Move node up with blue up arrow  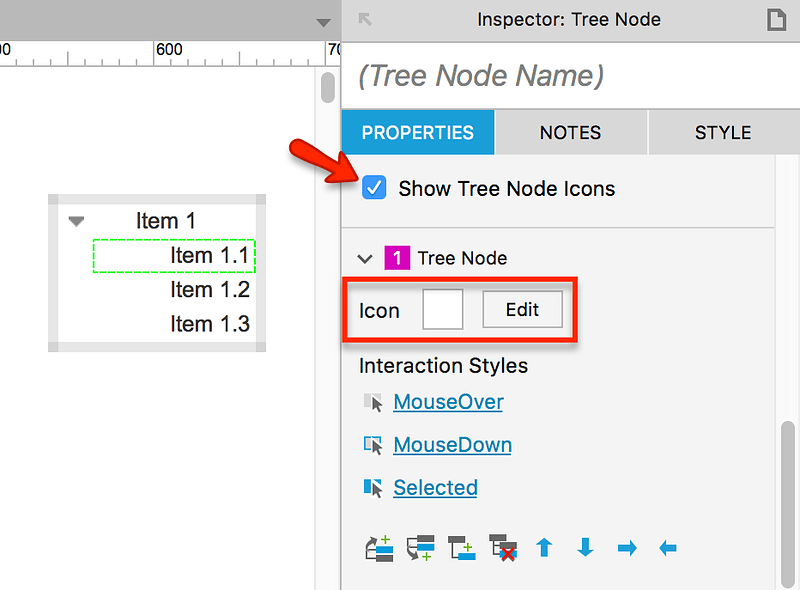tap(544, 548)
